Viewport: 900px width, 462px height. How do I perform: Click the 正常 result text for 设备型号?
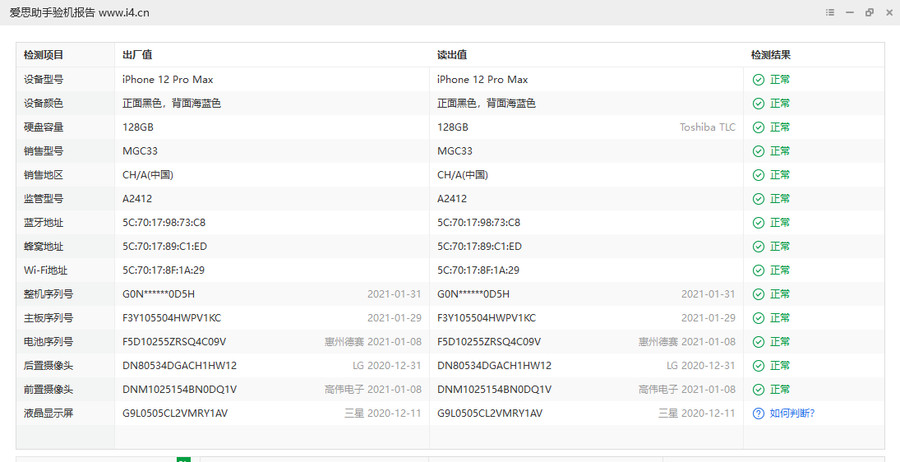pyautogui.click(x=779, y=80)
